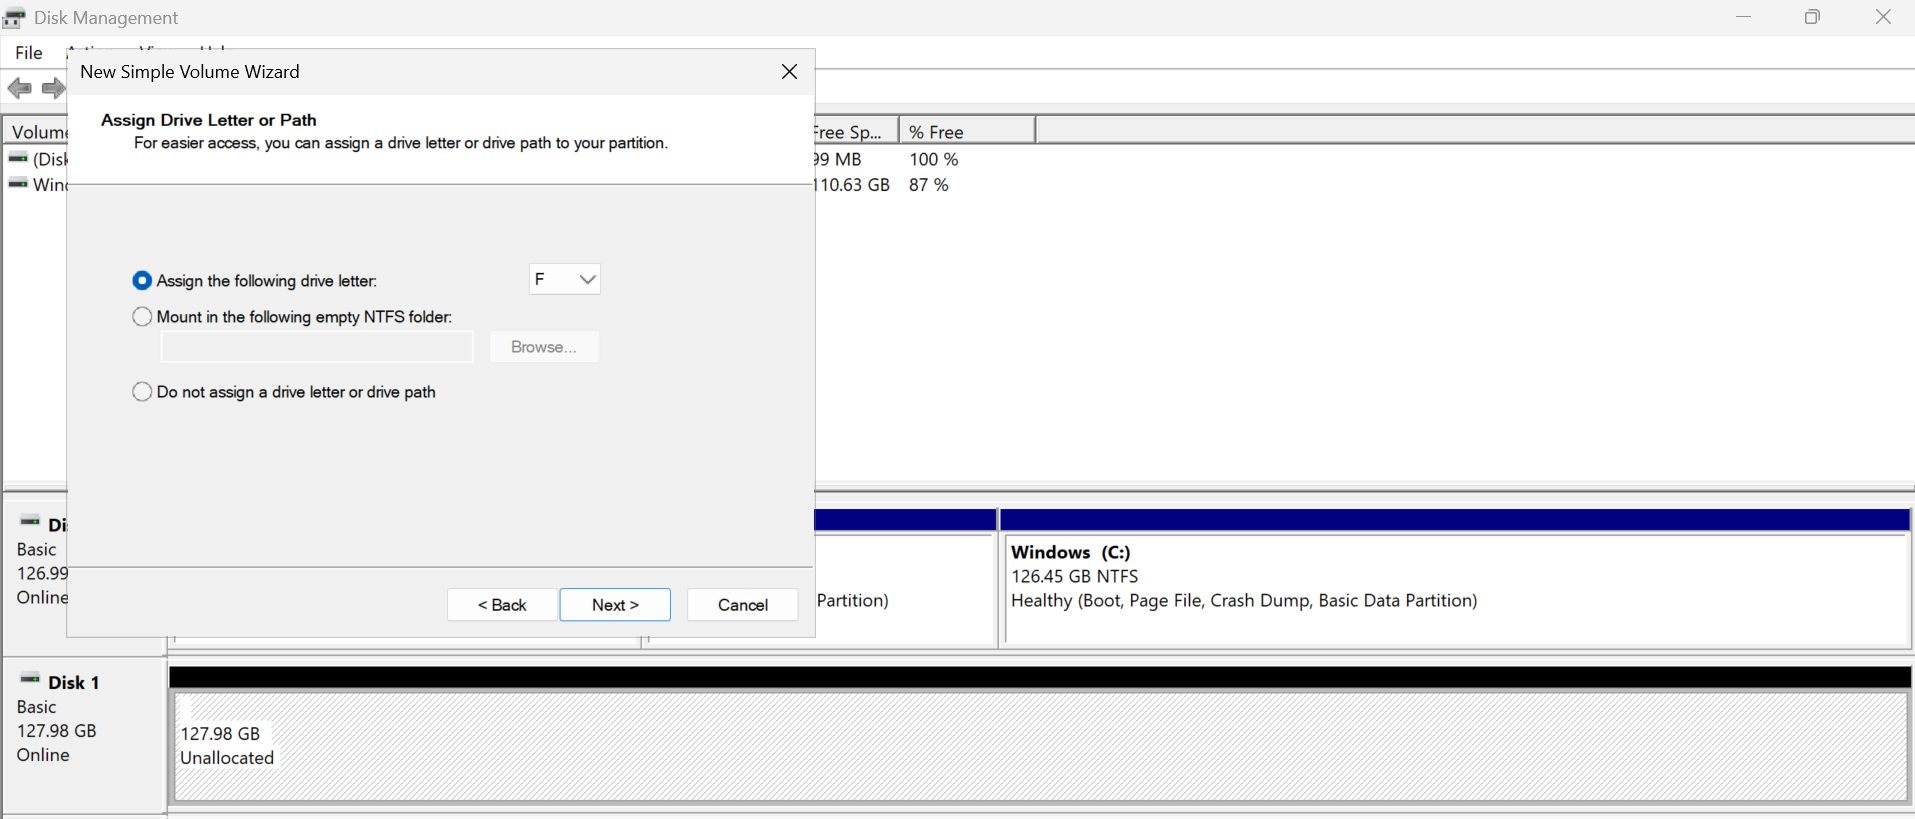
Task: Cancel the New Simple Volume Wizard
Action: (743, 605)
